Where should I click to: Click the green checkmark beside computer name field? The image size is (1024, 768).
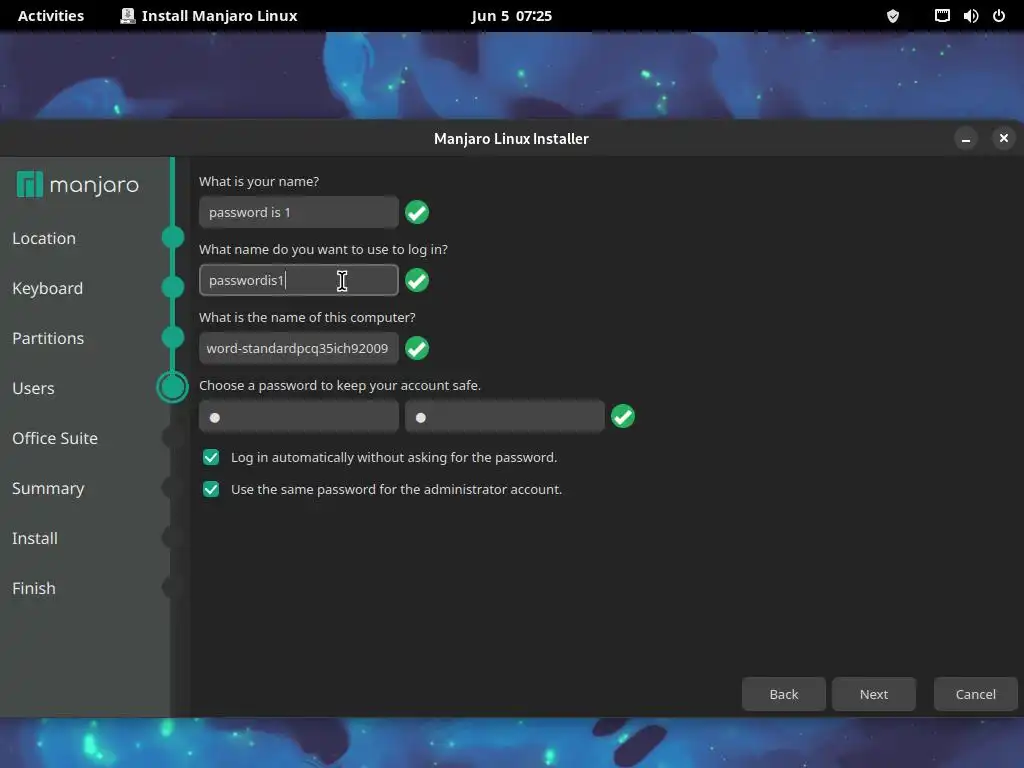[x=417, y=348]
